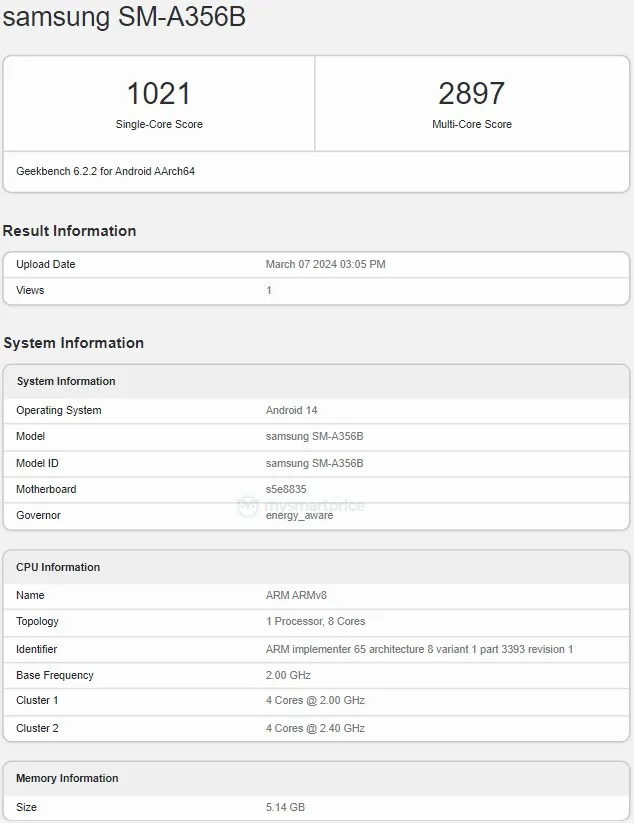Image resolution: width=634 pixels, height=823 pixels.
Task: Select the Cluster 2 value 4 Cores @ 2.40 GHz
Action: pos(315,728)
